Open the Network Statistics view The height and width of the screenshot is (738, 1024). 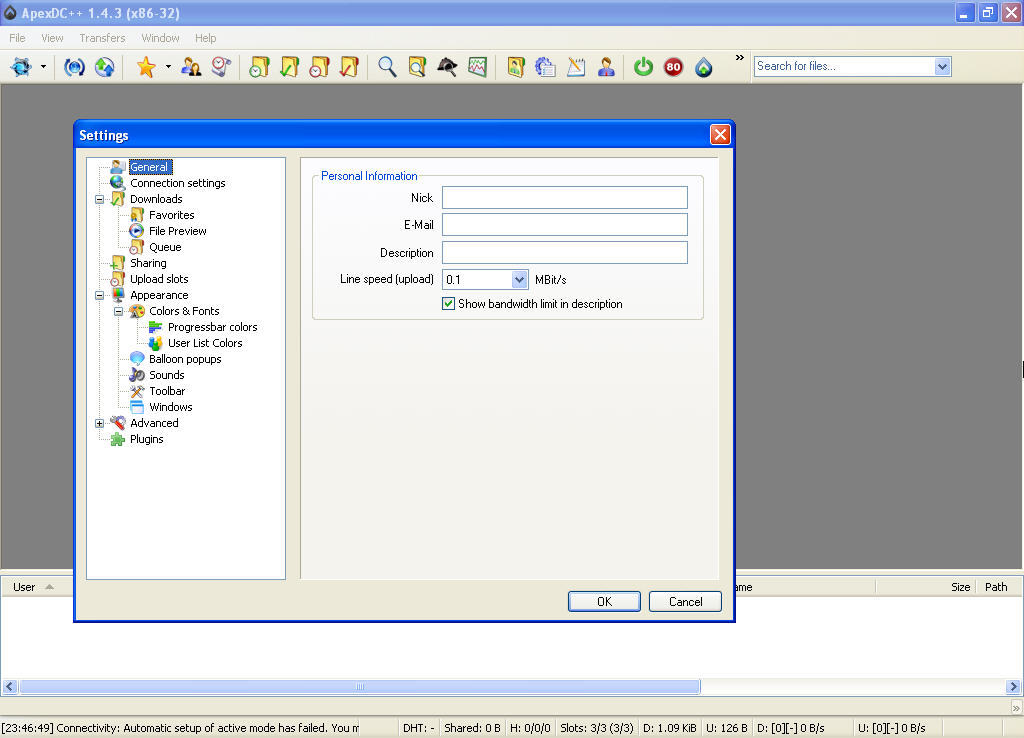[x=477, y=66]
